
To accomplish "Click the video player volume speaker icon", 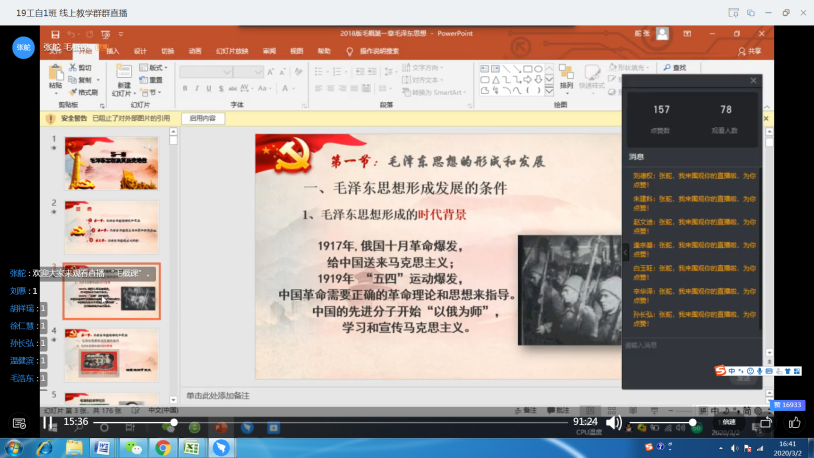I will (614, 422).
